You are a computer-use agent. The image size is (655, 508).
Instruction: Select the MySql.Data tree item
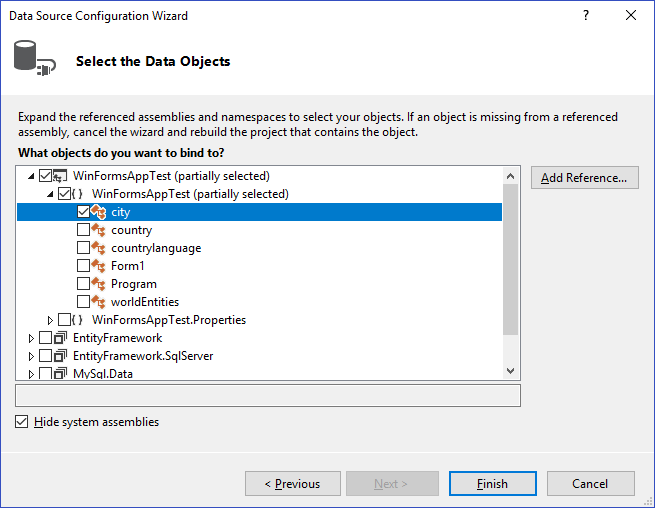pos(103,374)
